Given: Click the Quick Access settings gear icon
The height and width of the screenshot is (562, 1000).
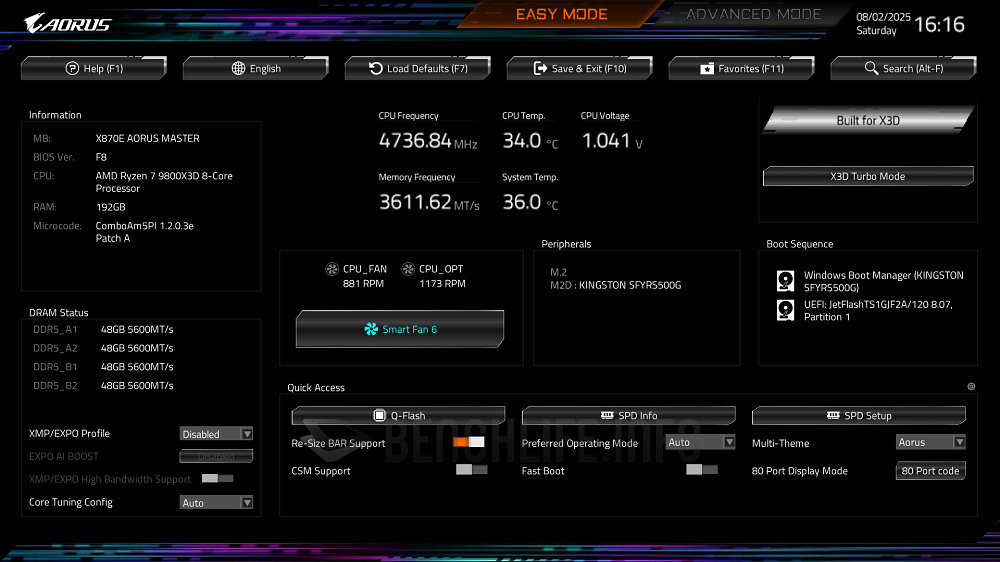Looking at the screenshot, I should pos(971,387).
